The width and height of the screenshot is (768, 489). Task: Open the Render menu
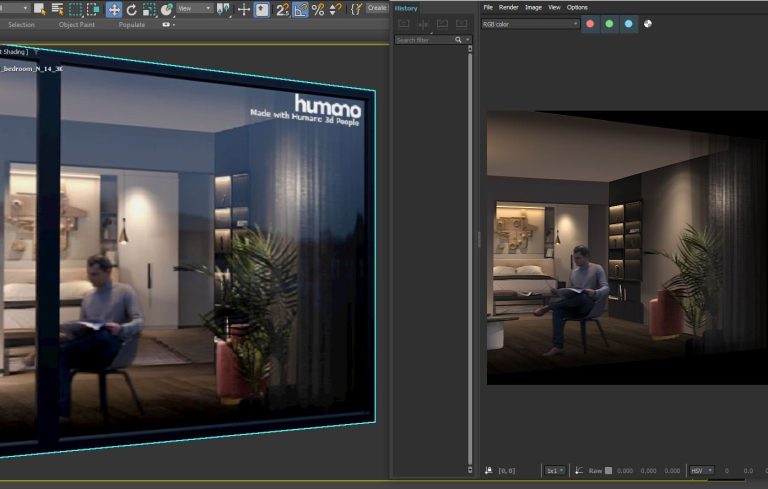(x=508, y=7)
